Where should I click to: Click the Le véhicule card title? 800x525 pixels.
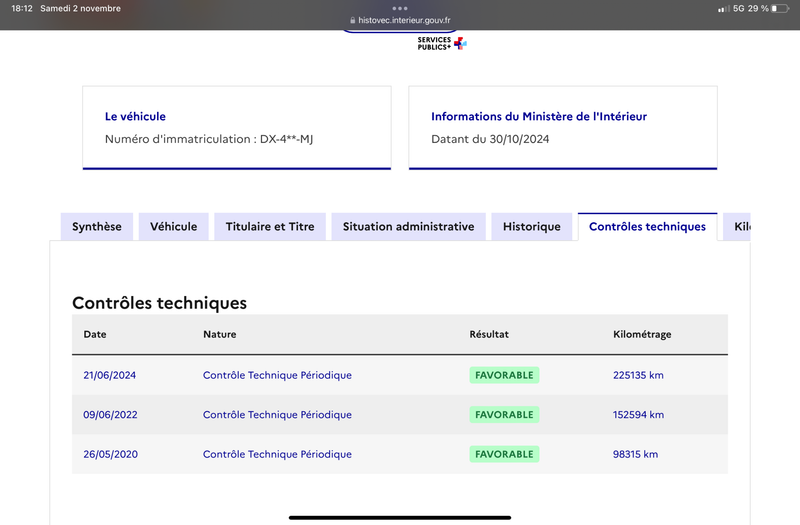pyautogui.click(x=135, y=116)
